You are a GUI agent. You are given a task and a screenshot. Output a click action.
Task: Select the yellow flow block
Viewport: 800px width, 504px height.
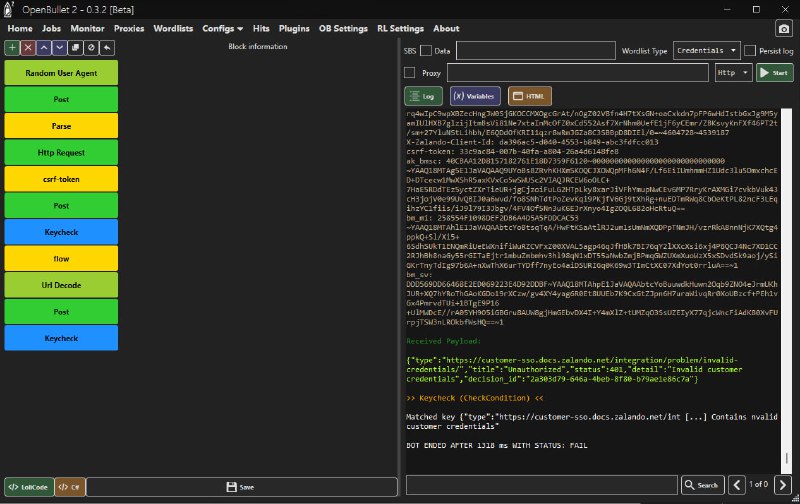click(x=61, y=259)
